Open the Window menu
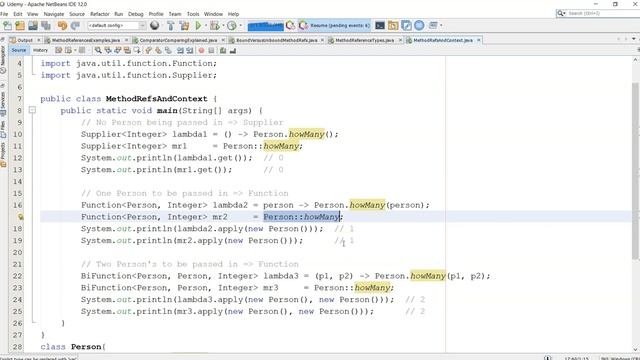This screenshot has height=360, width=640. click(x=213, y=14)
